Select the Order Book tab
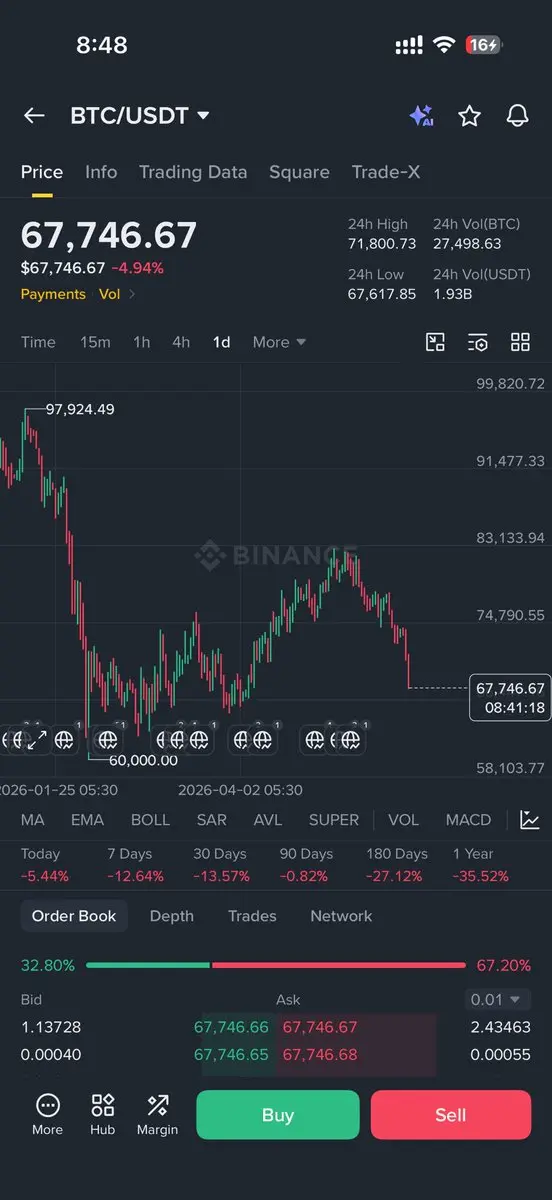Screen dimensions: 552x1200 click(x=74, y=916)
